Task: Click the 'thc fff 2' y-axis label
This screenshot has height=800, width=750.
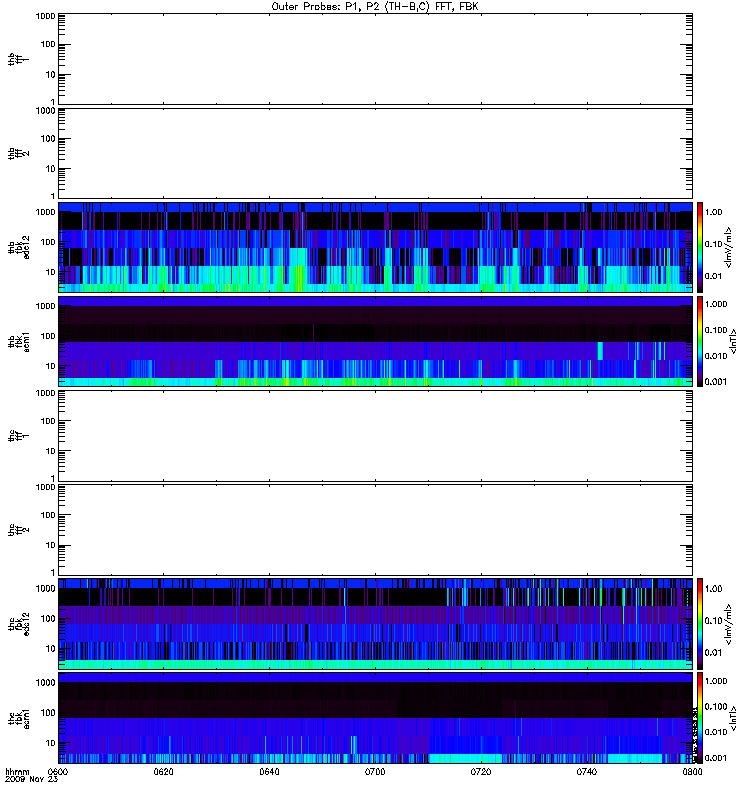Action: [x=19, y=529]
